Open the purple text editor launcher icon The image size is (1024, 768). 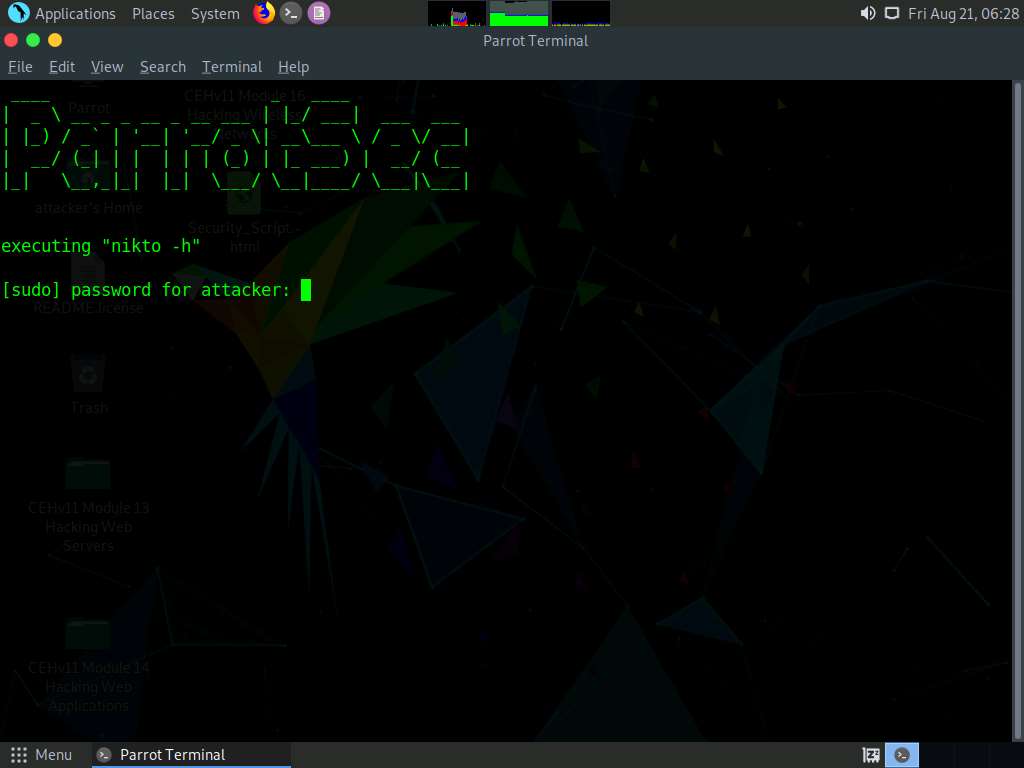[319, 13]
